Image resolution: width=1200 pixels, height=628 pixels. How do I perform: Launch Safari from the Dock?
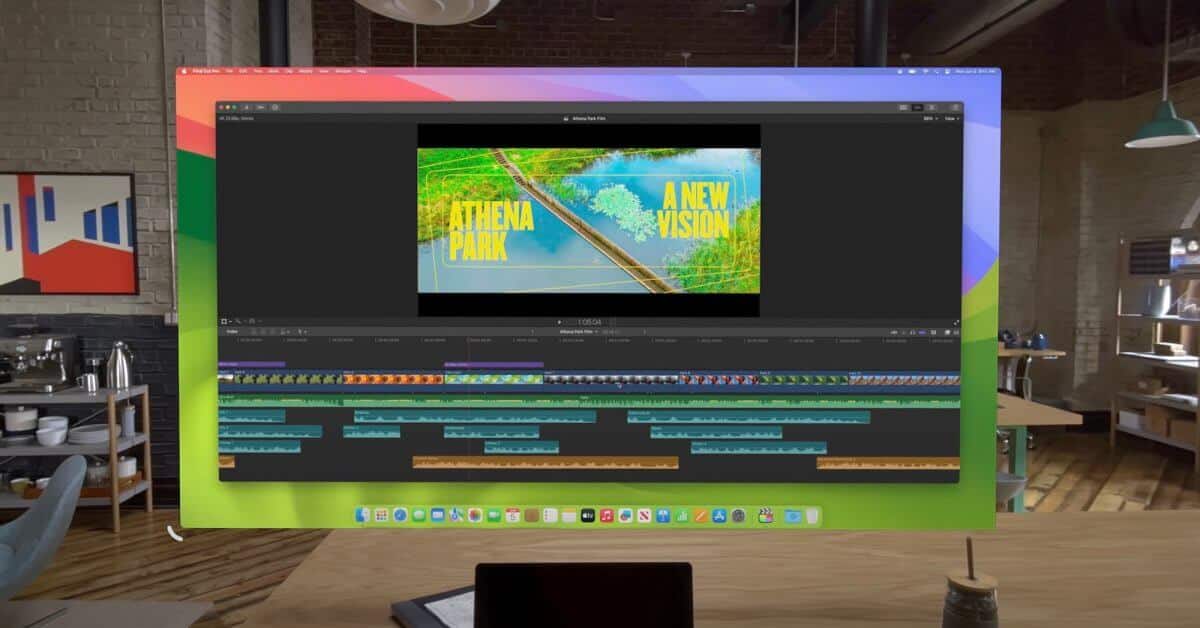click(400, 516)
